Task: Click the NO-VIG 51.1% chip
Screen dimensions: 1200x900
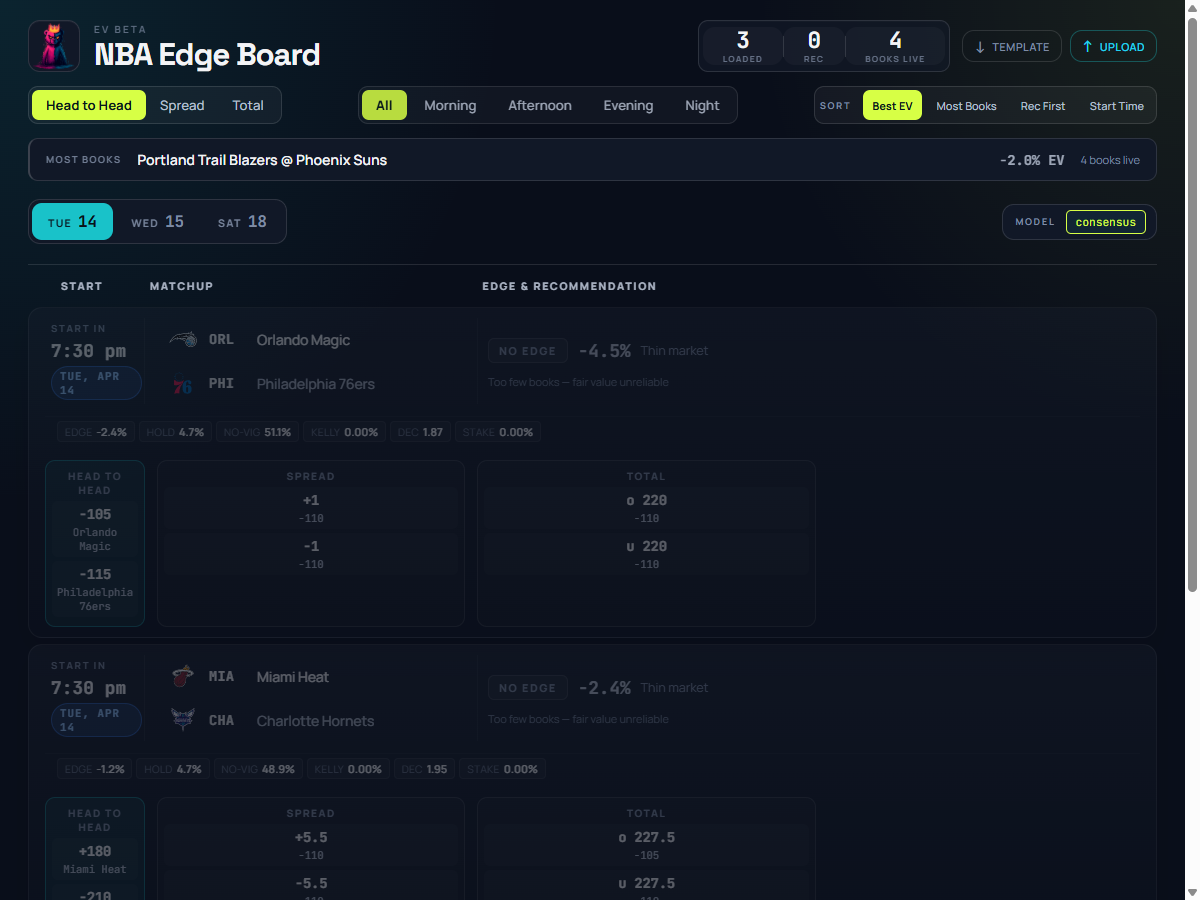Action: click(256, 432)
